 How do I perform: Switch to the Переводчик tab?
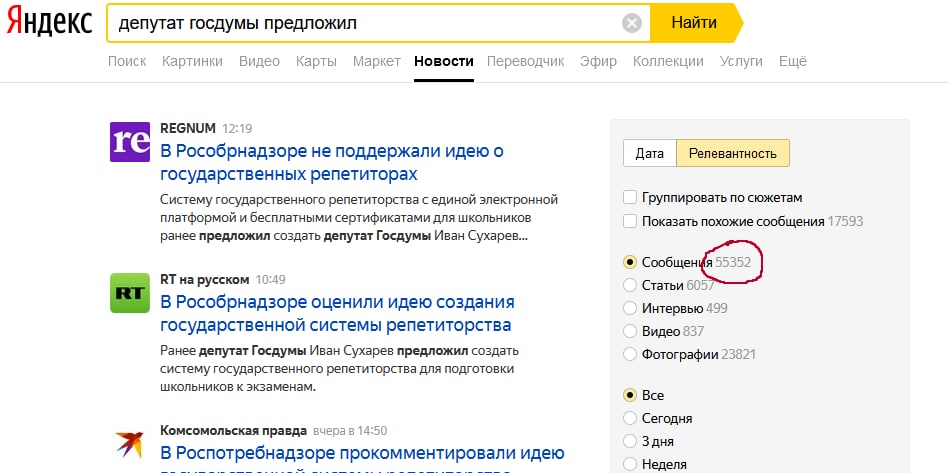pos(525,61)
